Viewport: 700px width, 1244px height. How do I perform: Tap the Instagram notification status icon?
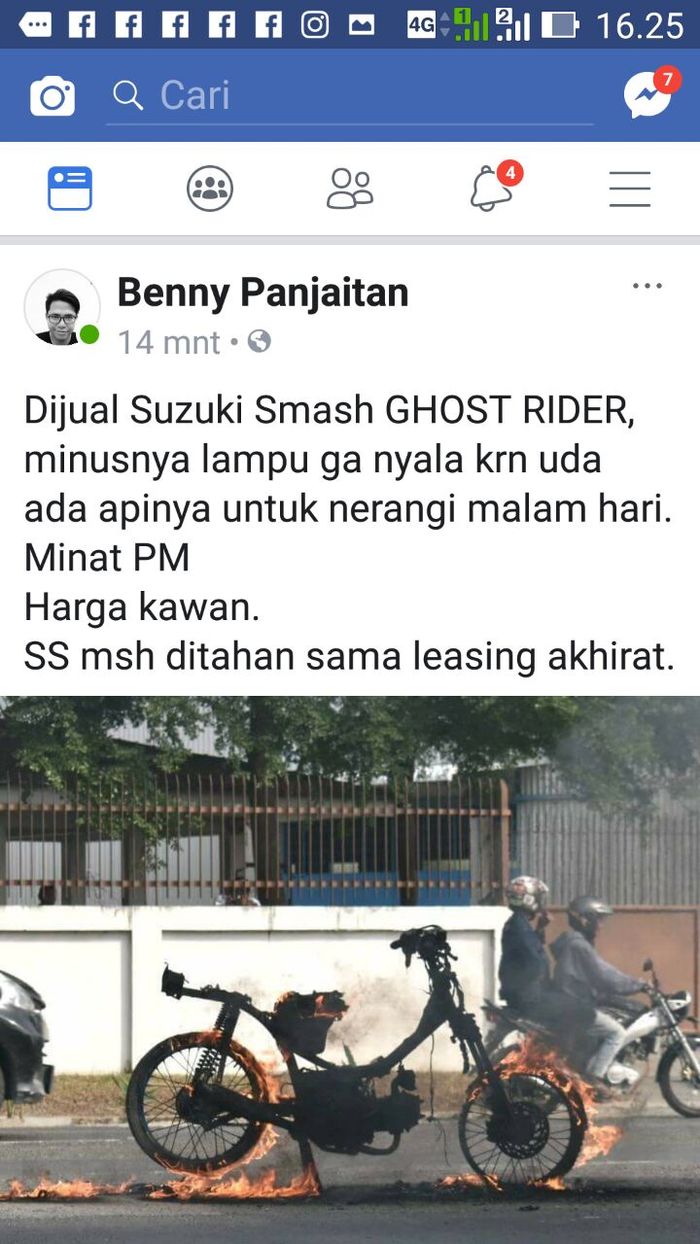315,25
